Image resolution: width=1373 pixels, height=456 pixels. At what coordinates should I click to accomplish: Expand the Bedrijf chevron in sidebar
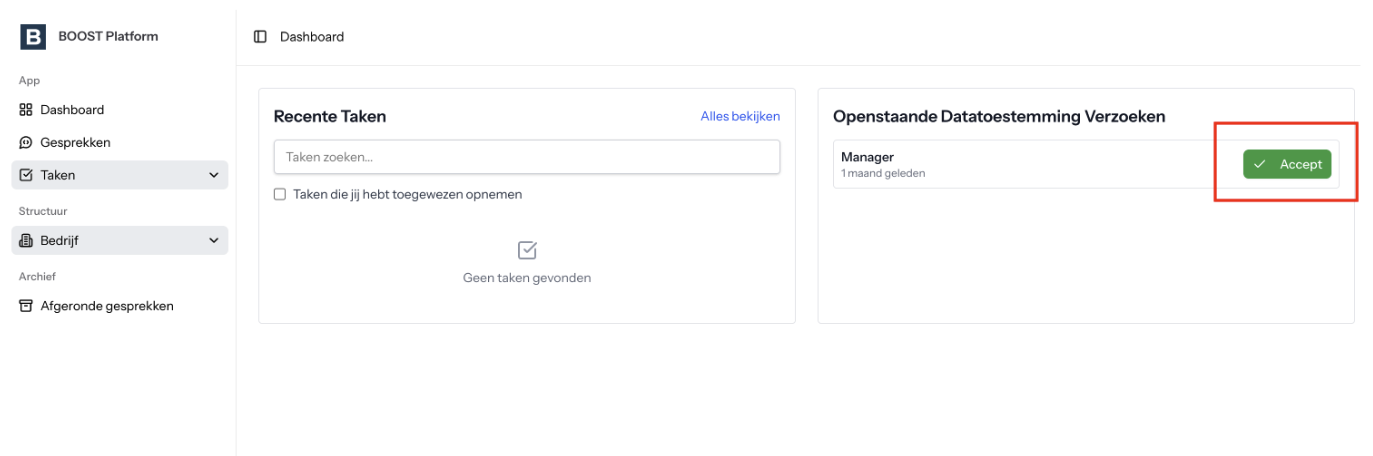coord(213,241)
